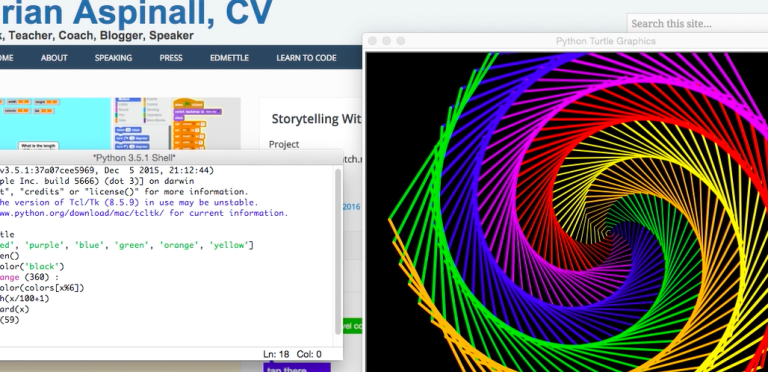Open the PRESS menu item
The image size is (768, 372).
pos(171,58)
